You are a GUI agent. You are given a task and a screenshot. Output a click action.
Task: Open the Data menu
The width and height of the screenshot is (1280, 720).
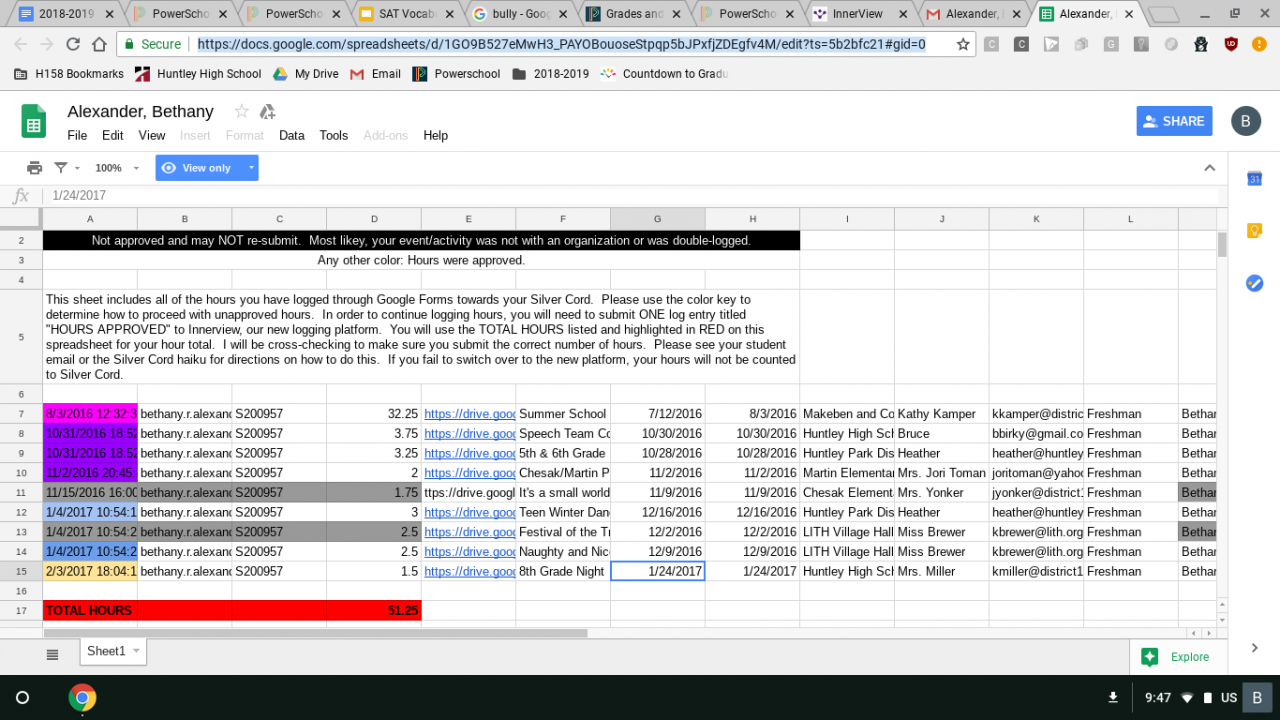click(291, 135)
